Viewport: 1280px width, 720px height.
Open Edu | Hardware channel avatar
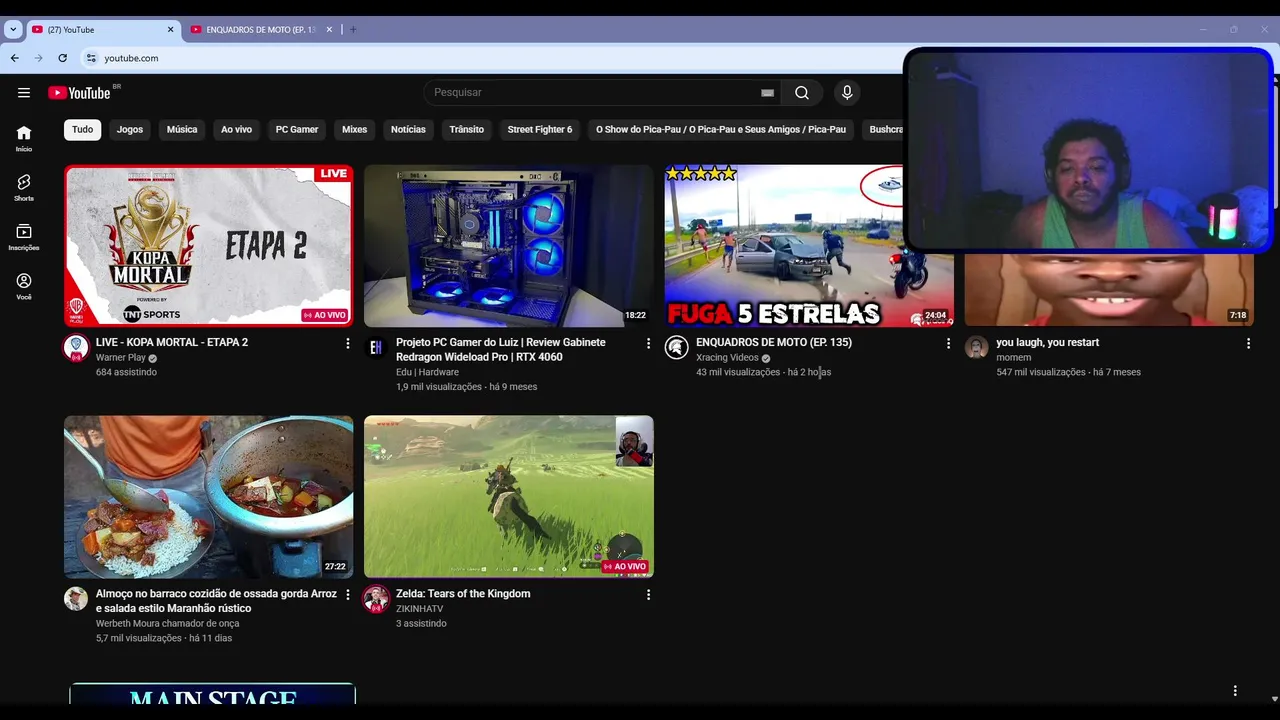point(376,347)
